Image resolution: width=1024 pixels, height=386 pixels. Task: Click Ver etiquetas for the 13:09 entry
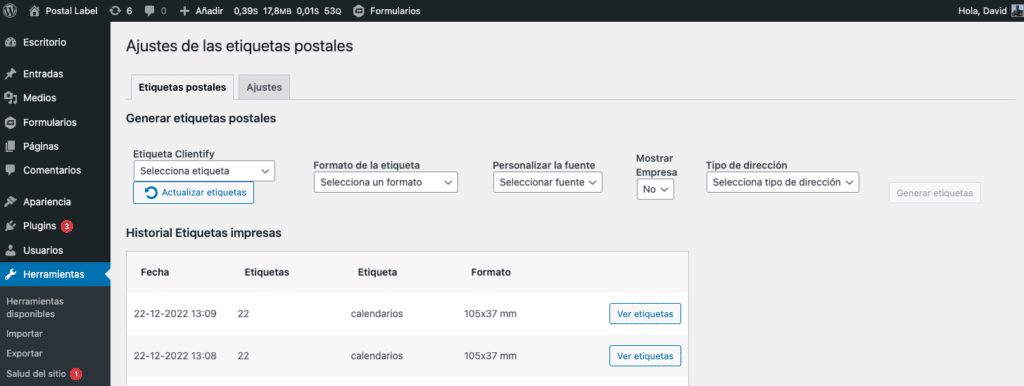tap(645, 314)
